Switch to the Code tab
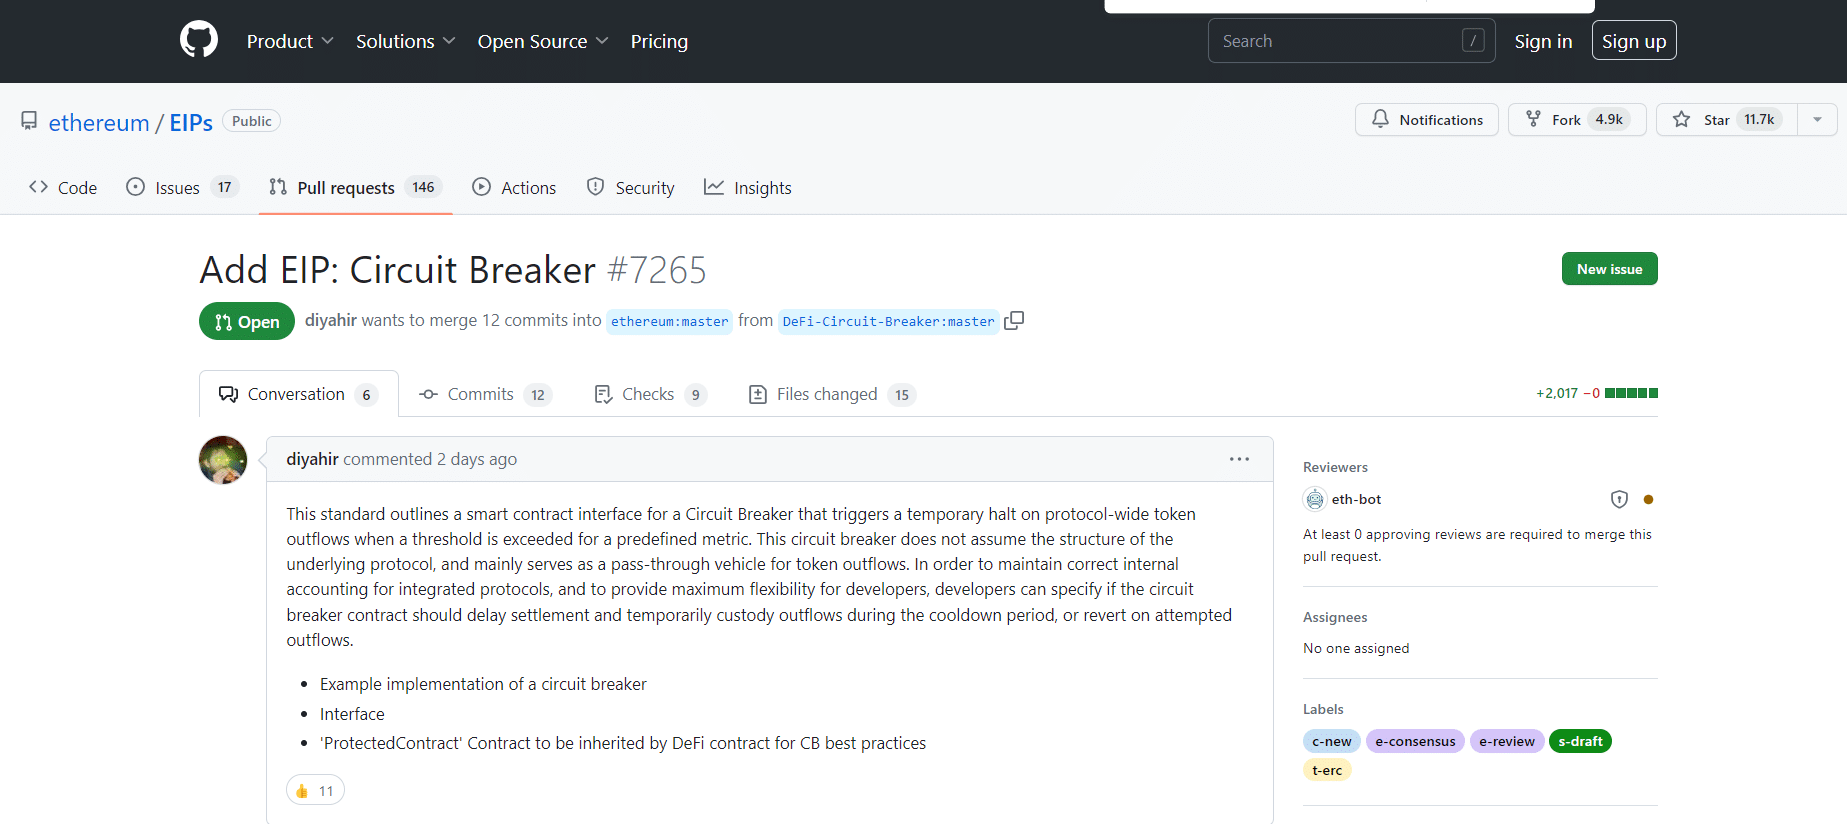The width and height of the screenshot is (1847, 824). 63,188
